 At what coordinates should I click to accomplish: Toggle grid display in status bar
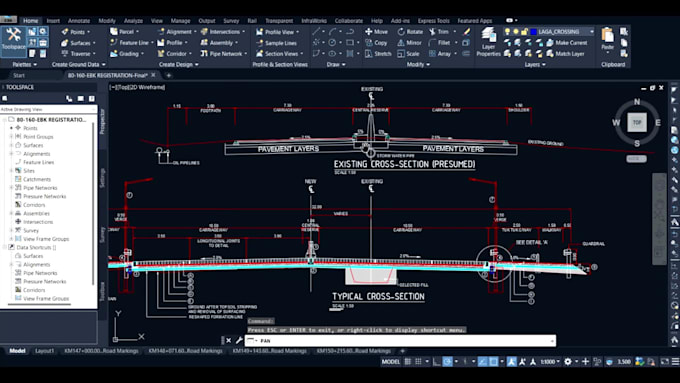point(408,361)
